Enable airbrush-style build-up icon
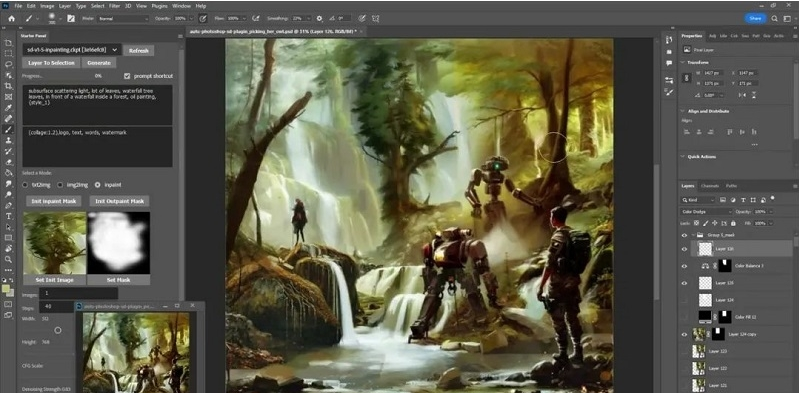 (255, 18)
